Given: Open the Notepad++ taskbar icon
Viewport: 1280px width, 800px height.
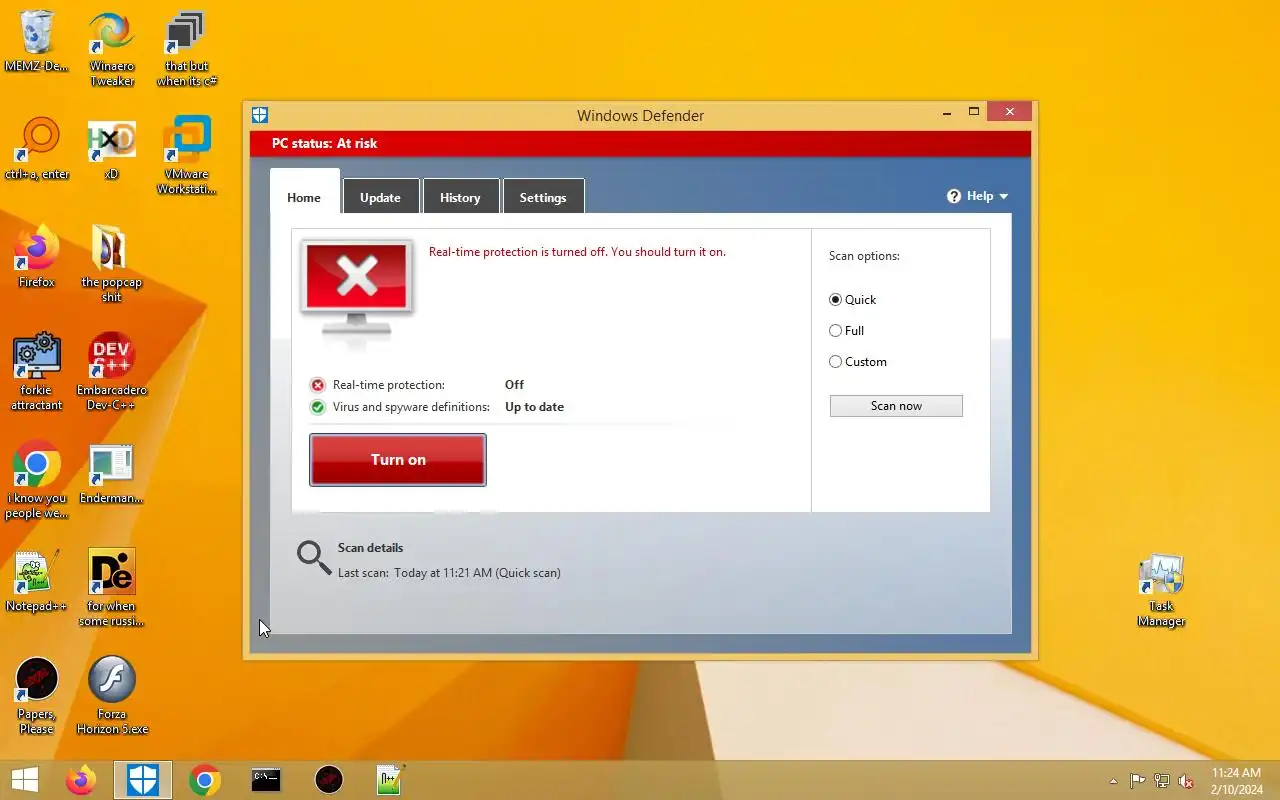Looking at the screenshot, I should point(390,780).
